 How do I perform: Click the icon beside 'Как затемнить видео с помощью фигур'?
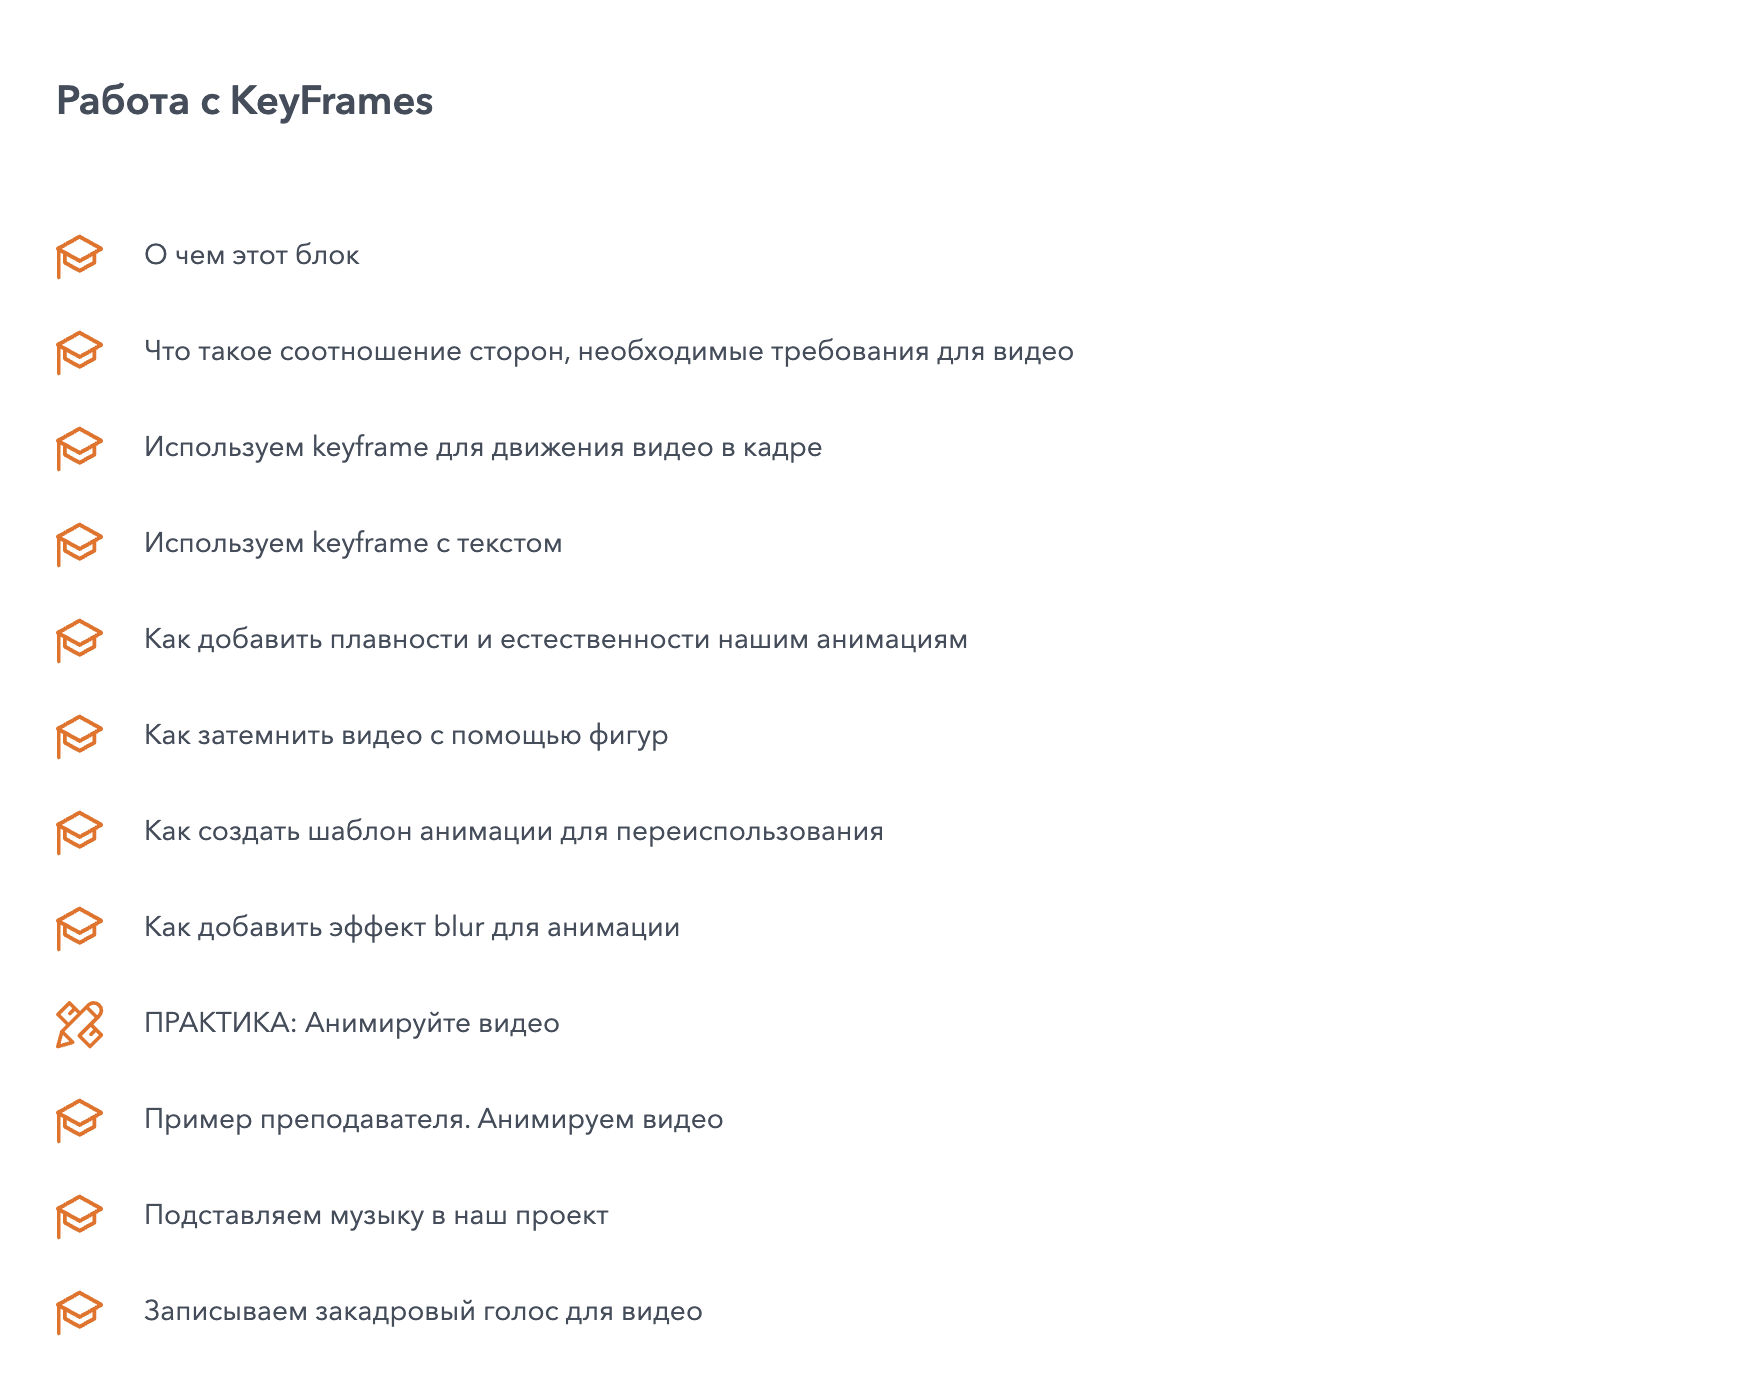(x=79, y=736)
